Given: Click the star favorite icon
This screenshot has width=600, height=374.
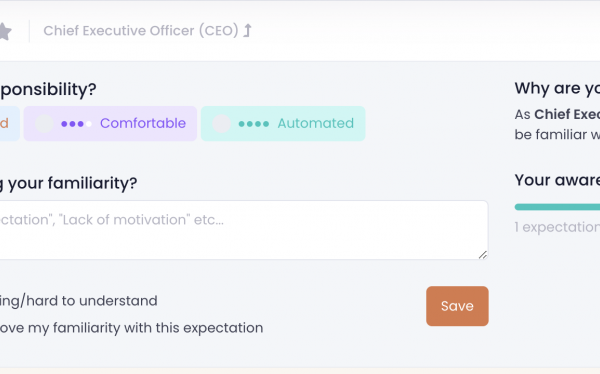Looking at the screenshot, I should point(5,31).
